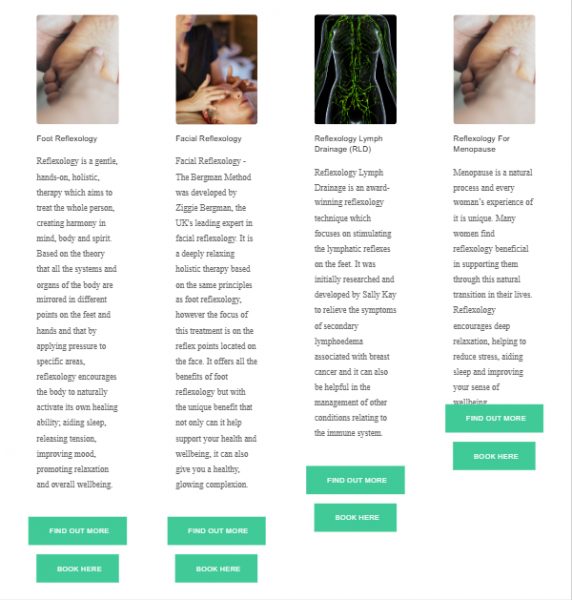Click the Sally Kay lymph drainage paragraph
The image size is (572, 600).
355,302
